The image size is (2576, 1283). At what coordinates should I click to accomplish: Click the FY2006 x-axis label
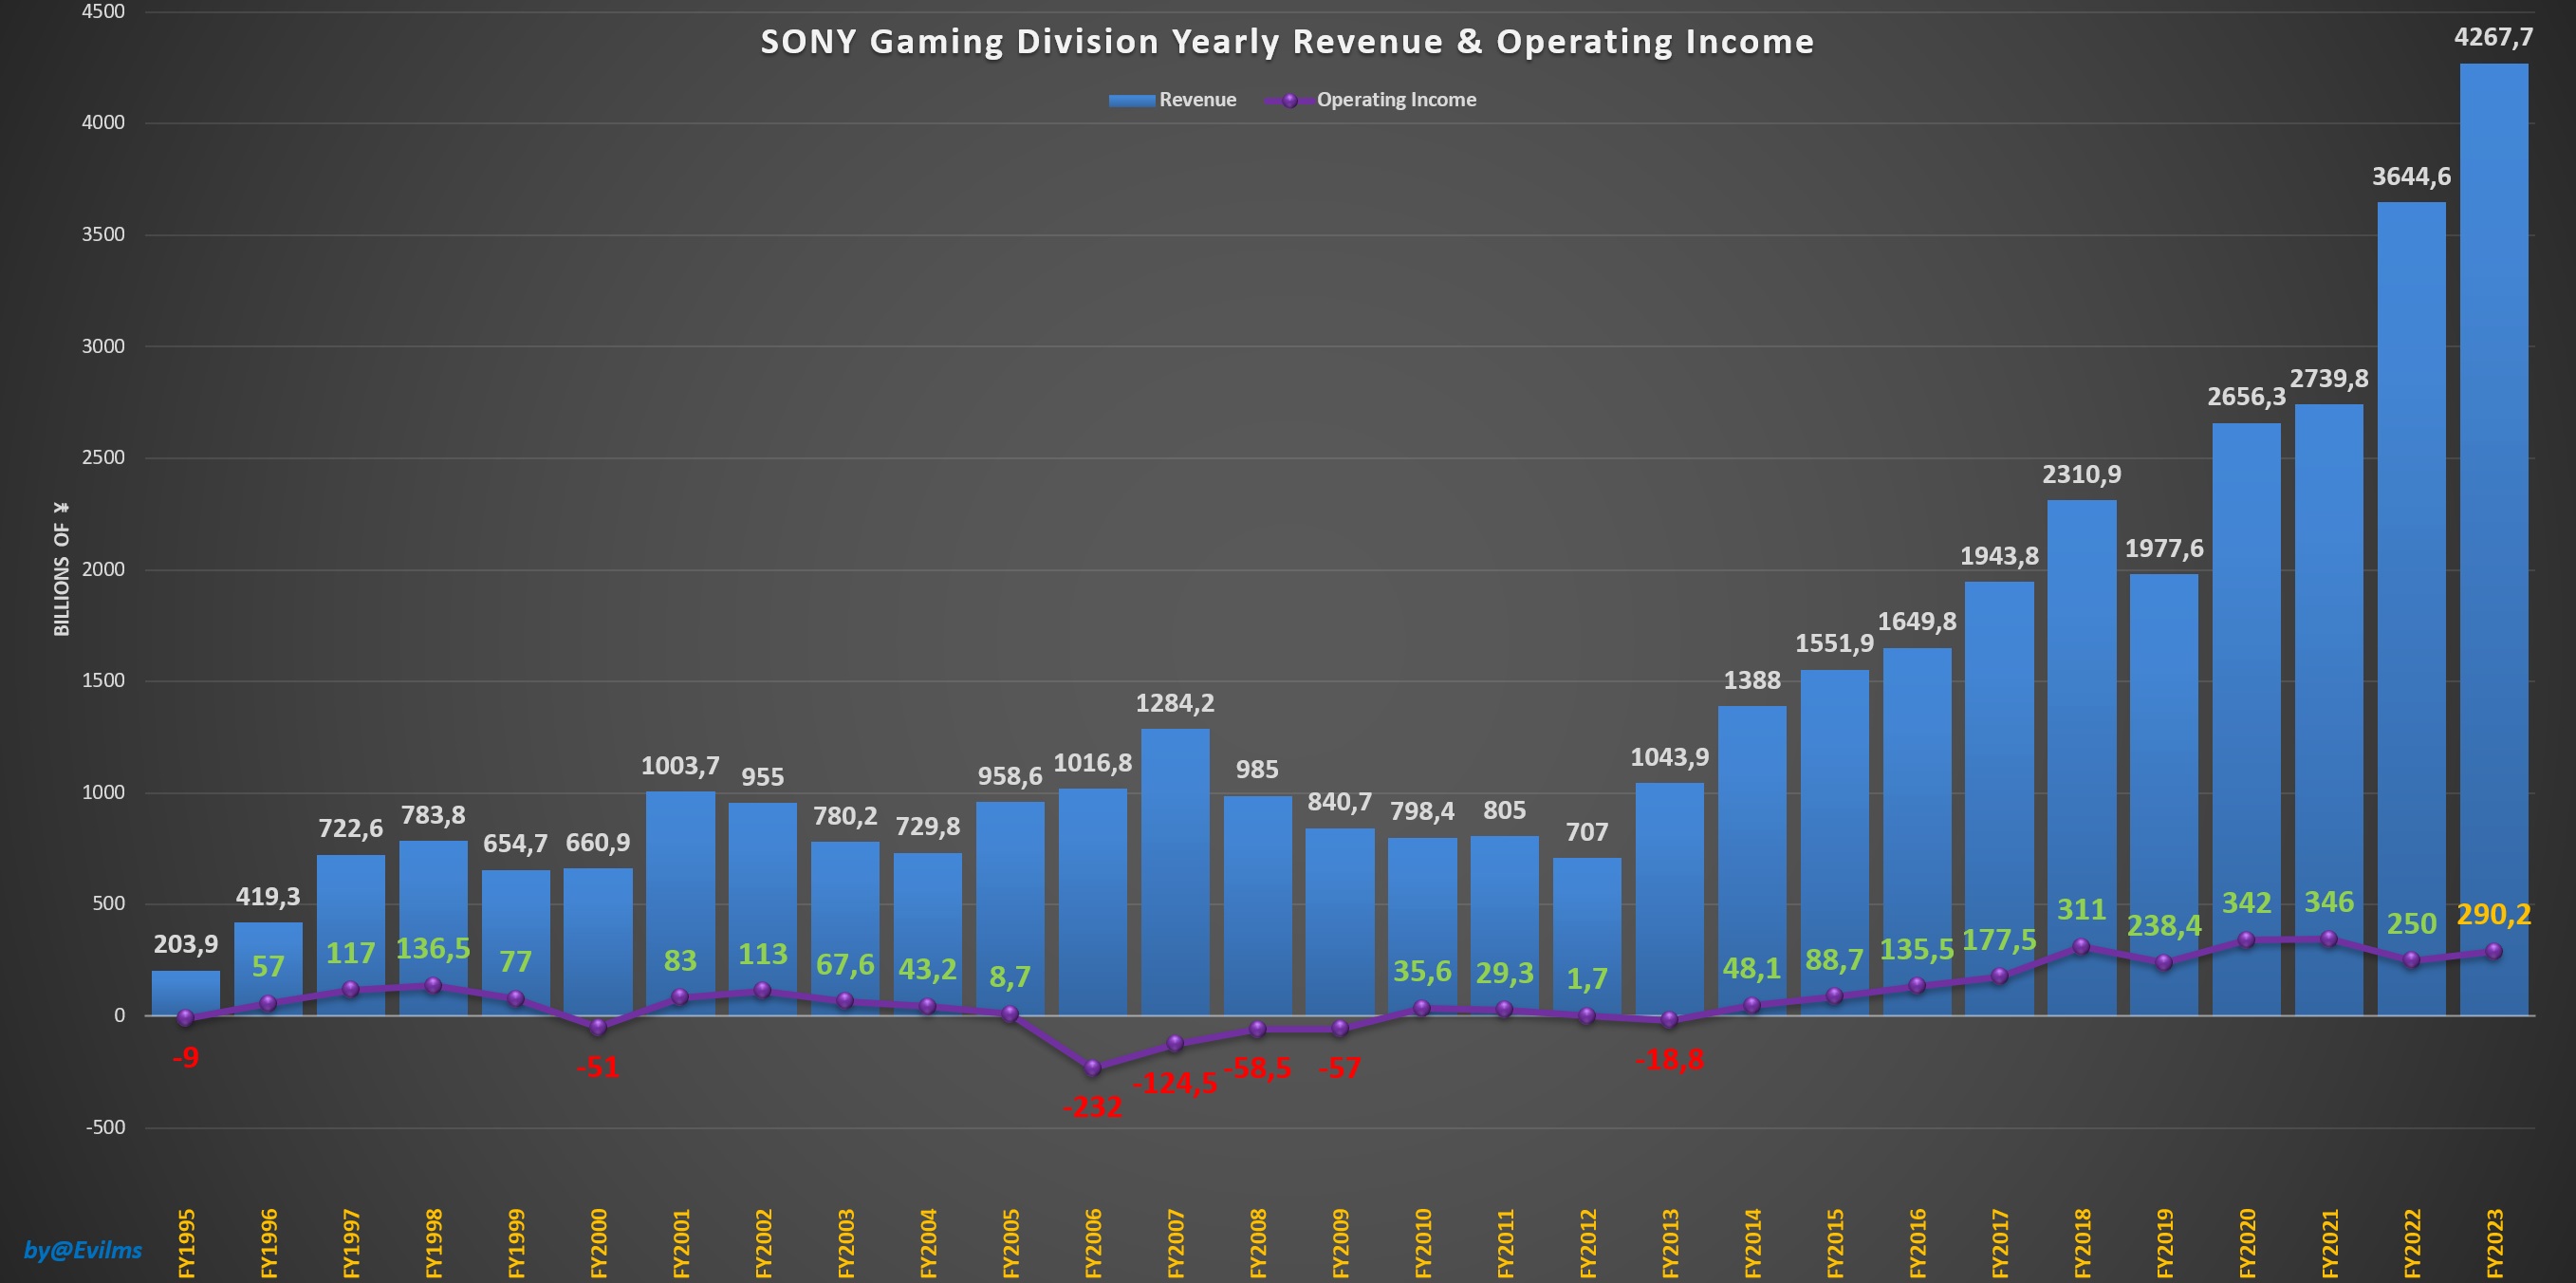(1093, 1243)
